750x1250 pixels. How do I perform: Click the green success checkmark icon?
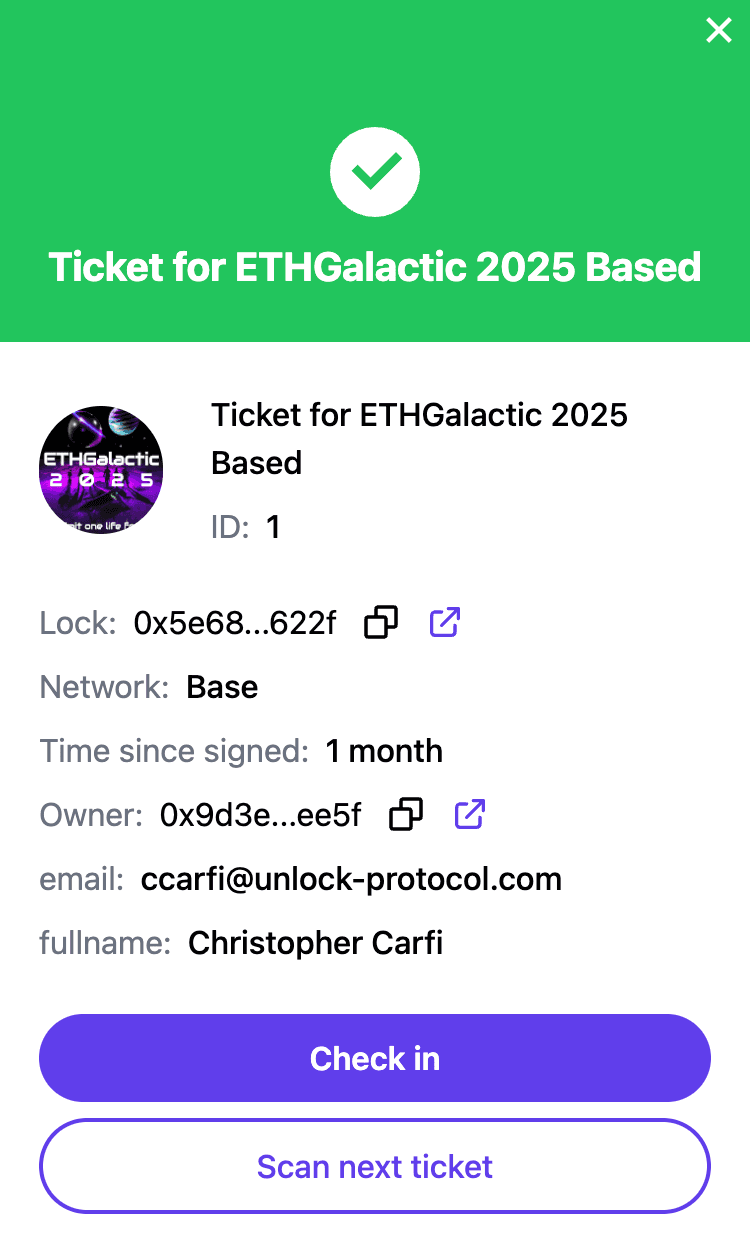(375, 172)
